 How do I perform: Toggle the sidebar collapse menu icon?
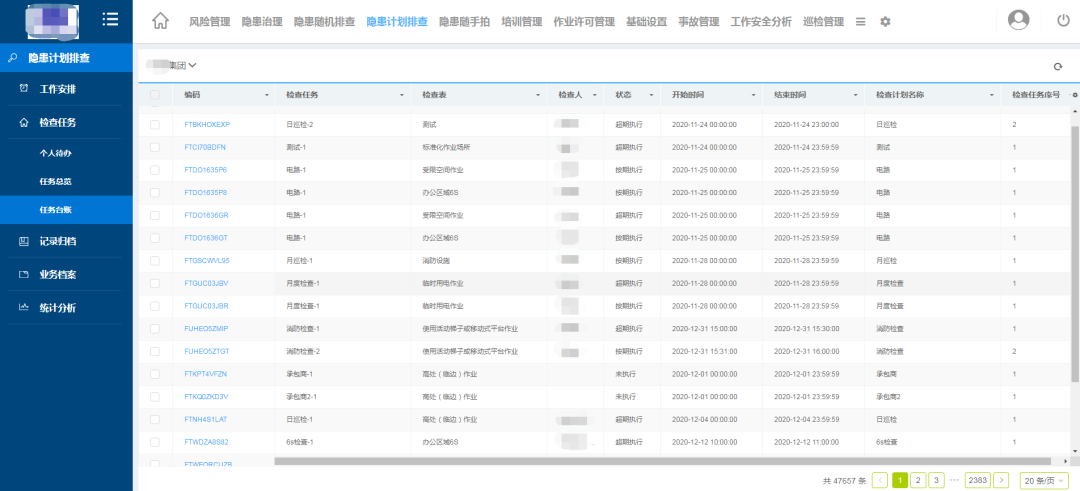[x=111, y=19]
